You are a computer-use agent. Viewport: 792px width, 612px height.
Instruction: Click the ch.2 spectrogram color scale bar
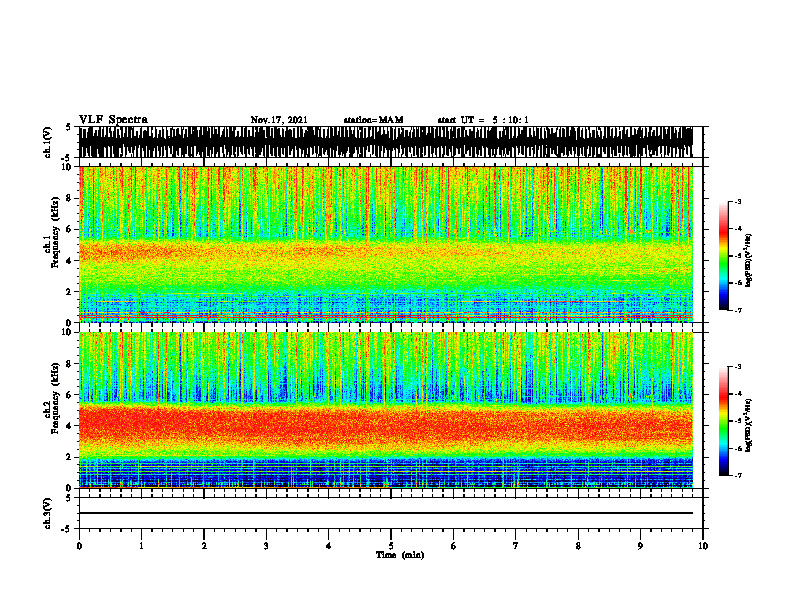click(724, 421)
